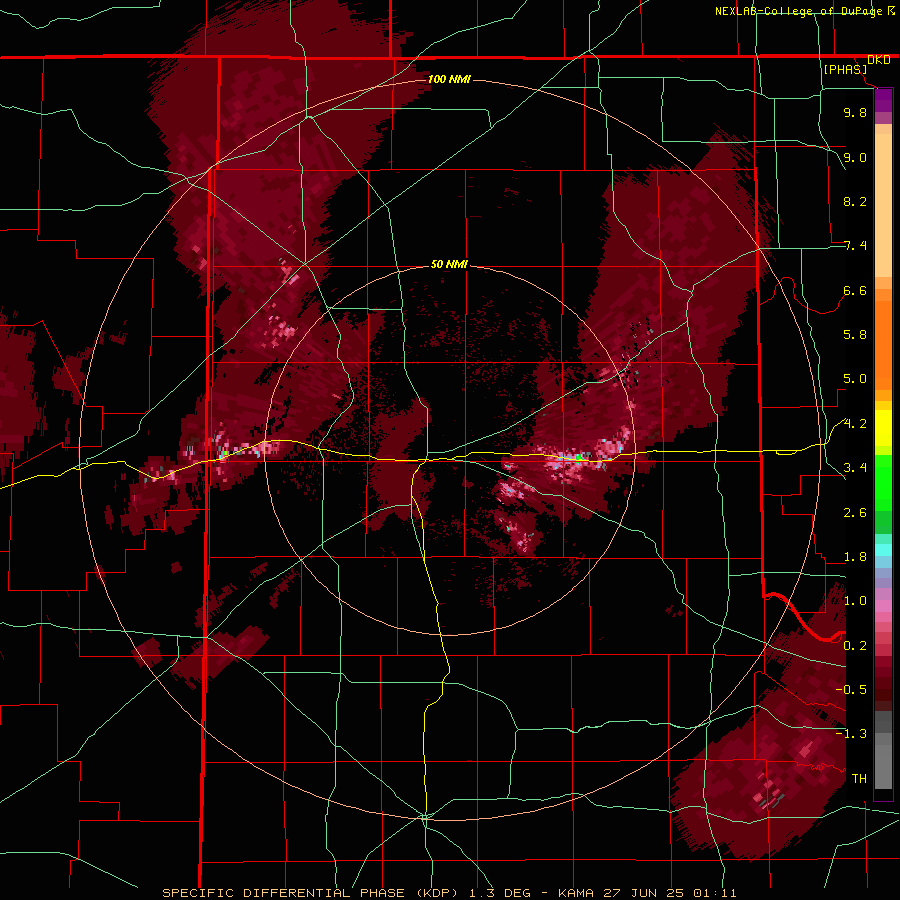Pick the bright green segment of the color bar
This screenshot has width=900, height=900.
pos(883,482)
